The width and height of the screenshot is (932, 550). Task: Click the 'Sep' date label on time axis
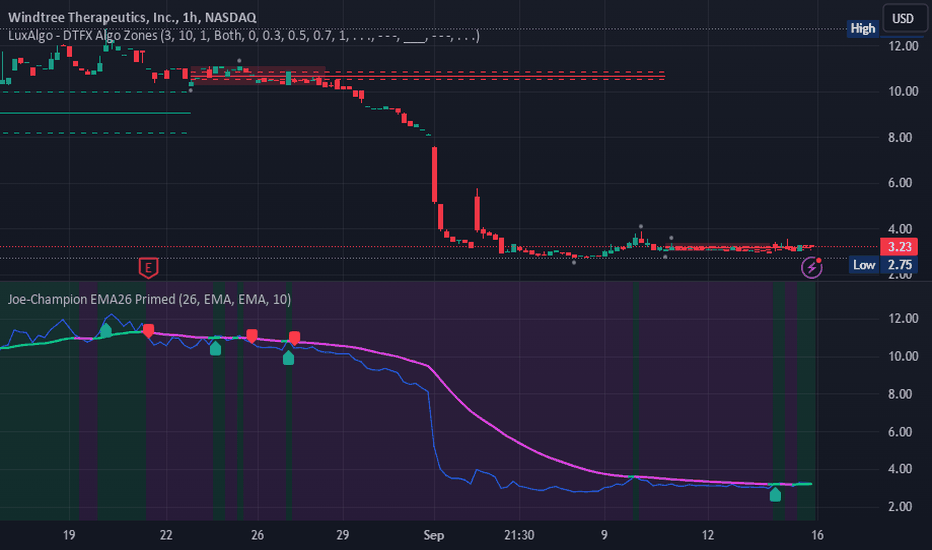click(x=434, y=535)
